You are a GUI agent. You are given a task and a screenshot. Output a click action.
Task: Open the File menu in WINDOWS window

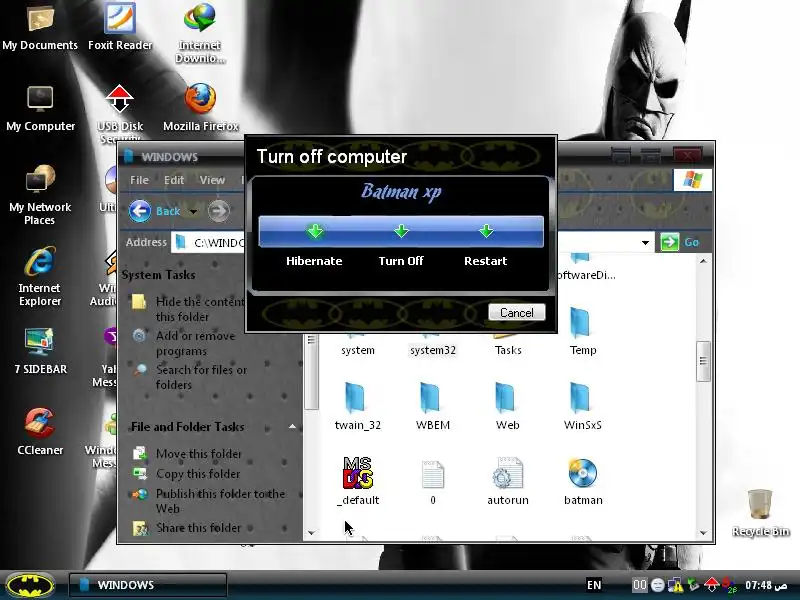(139, 180)
